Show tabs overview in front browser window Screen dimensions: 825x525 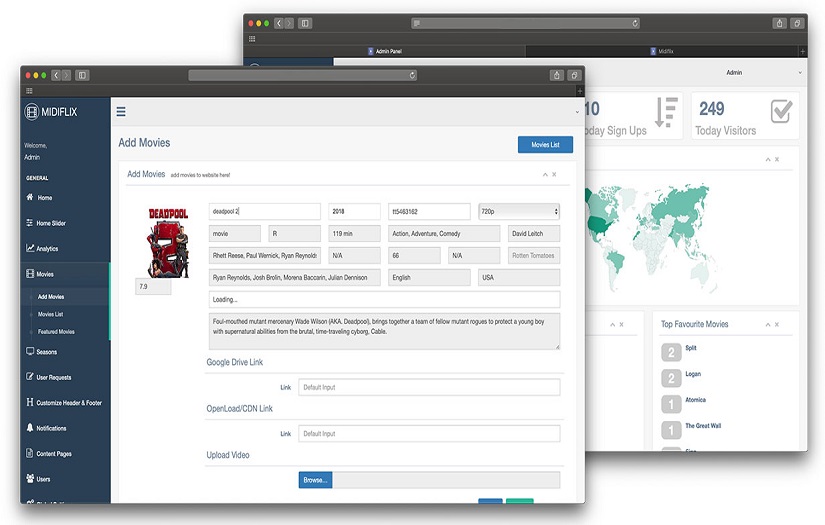(x=575, y=75)
